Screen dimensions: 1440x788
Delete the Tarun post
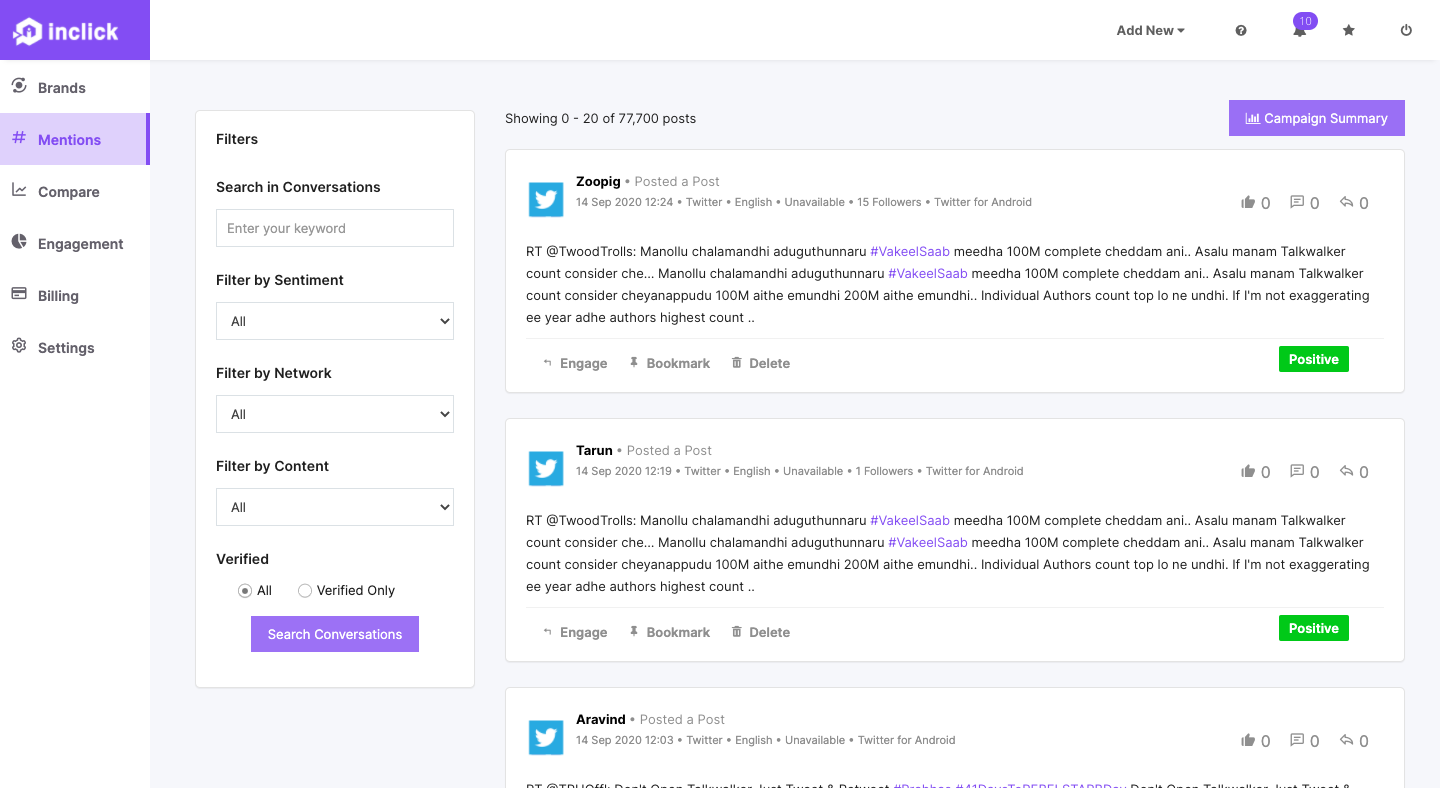tap(761, 632)
